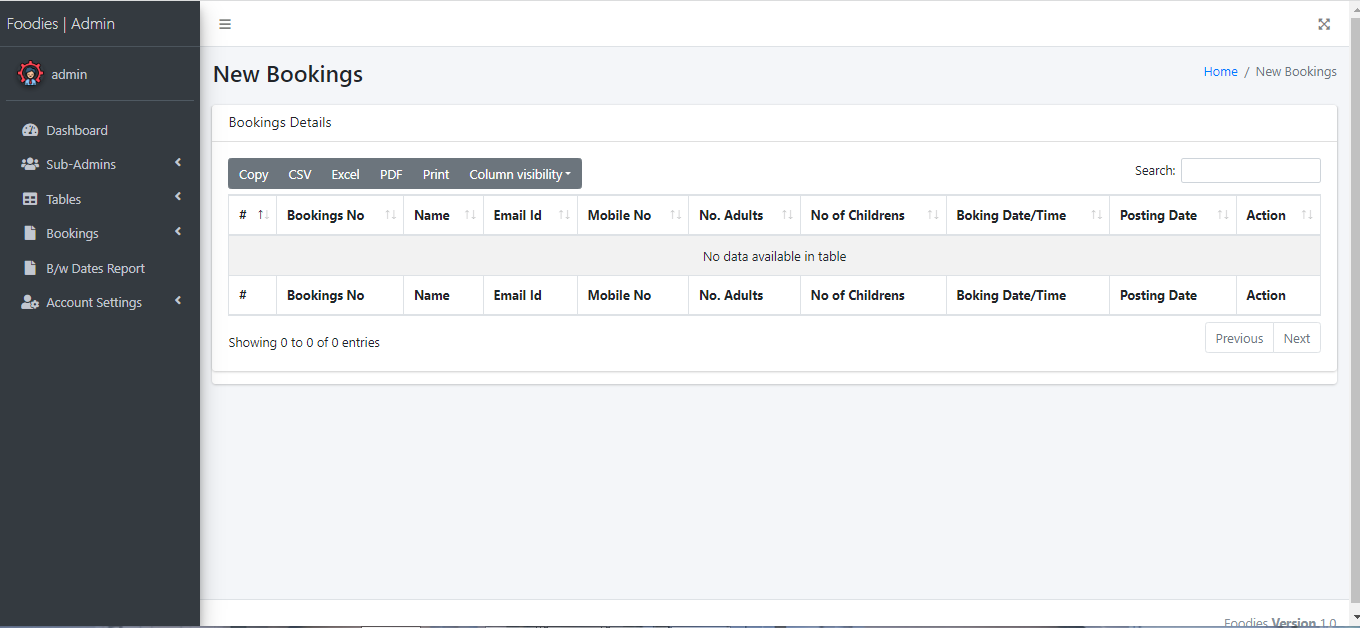Image resolution: width=1360 pixels, height=628 pixels.
Task: Expand the Bookings submenu chevron
Action: click(x=178, y=232)
